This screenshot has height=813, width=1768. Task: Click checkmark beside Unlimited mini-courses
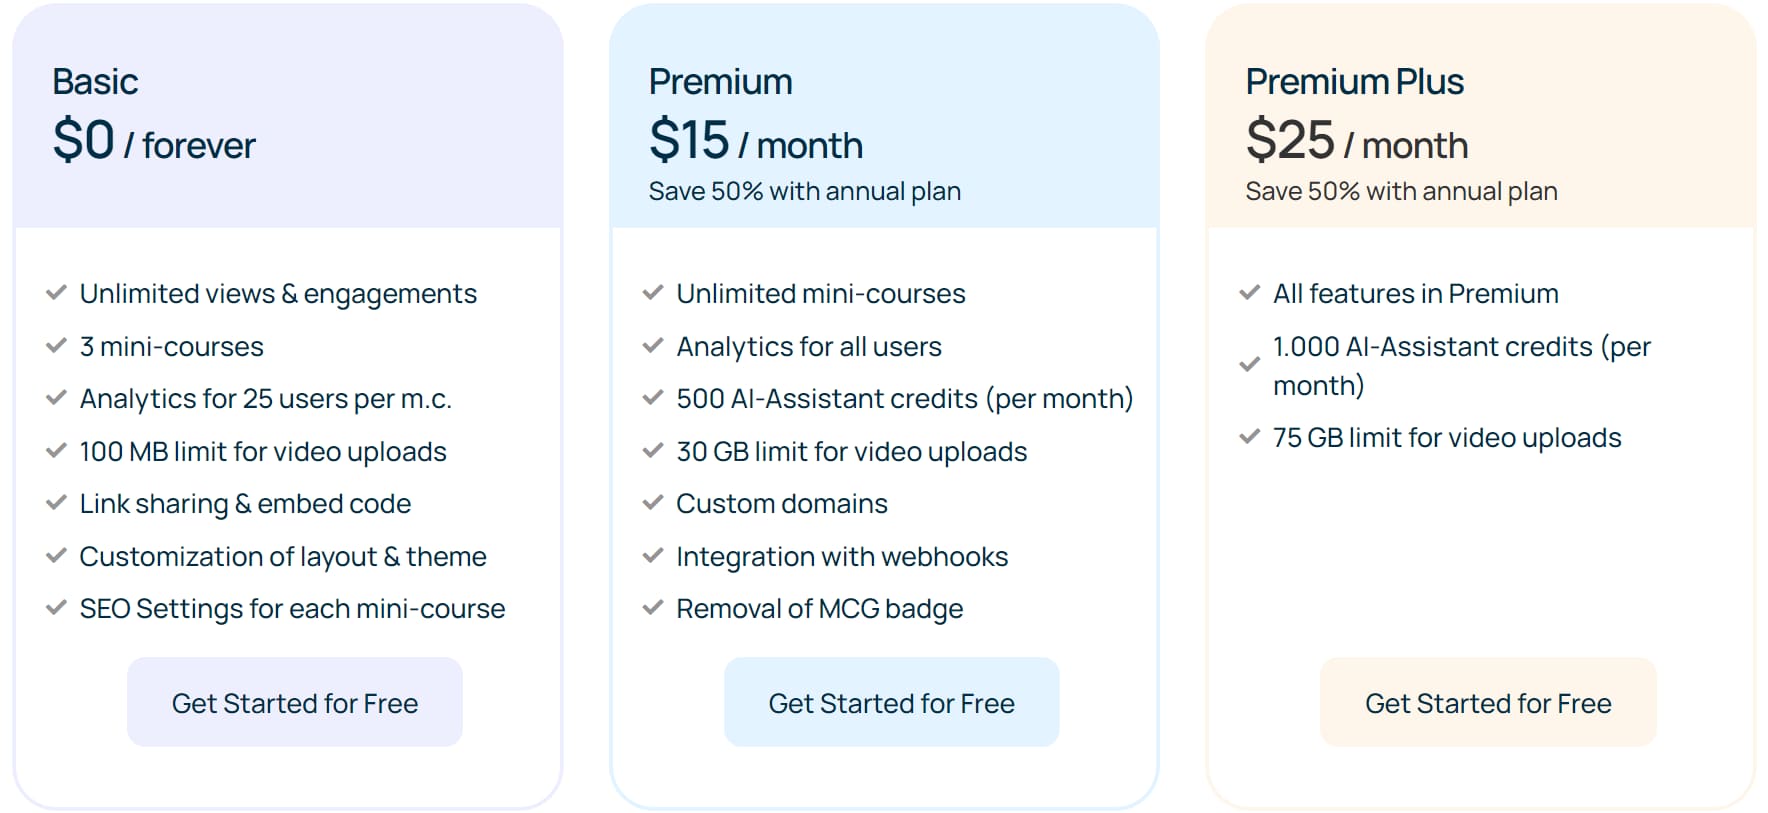pos(653,293)
